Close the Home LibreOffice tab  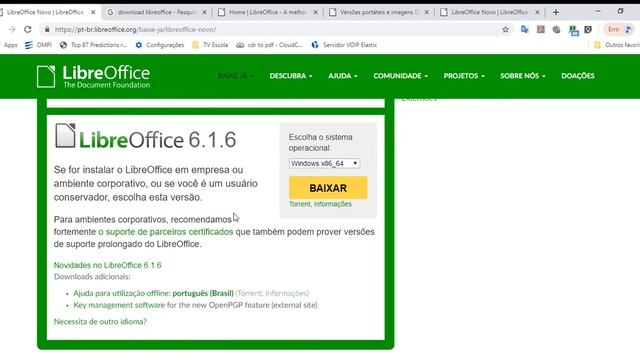tap(316, 12)
